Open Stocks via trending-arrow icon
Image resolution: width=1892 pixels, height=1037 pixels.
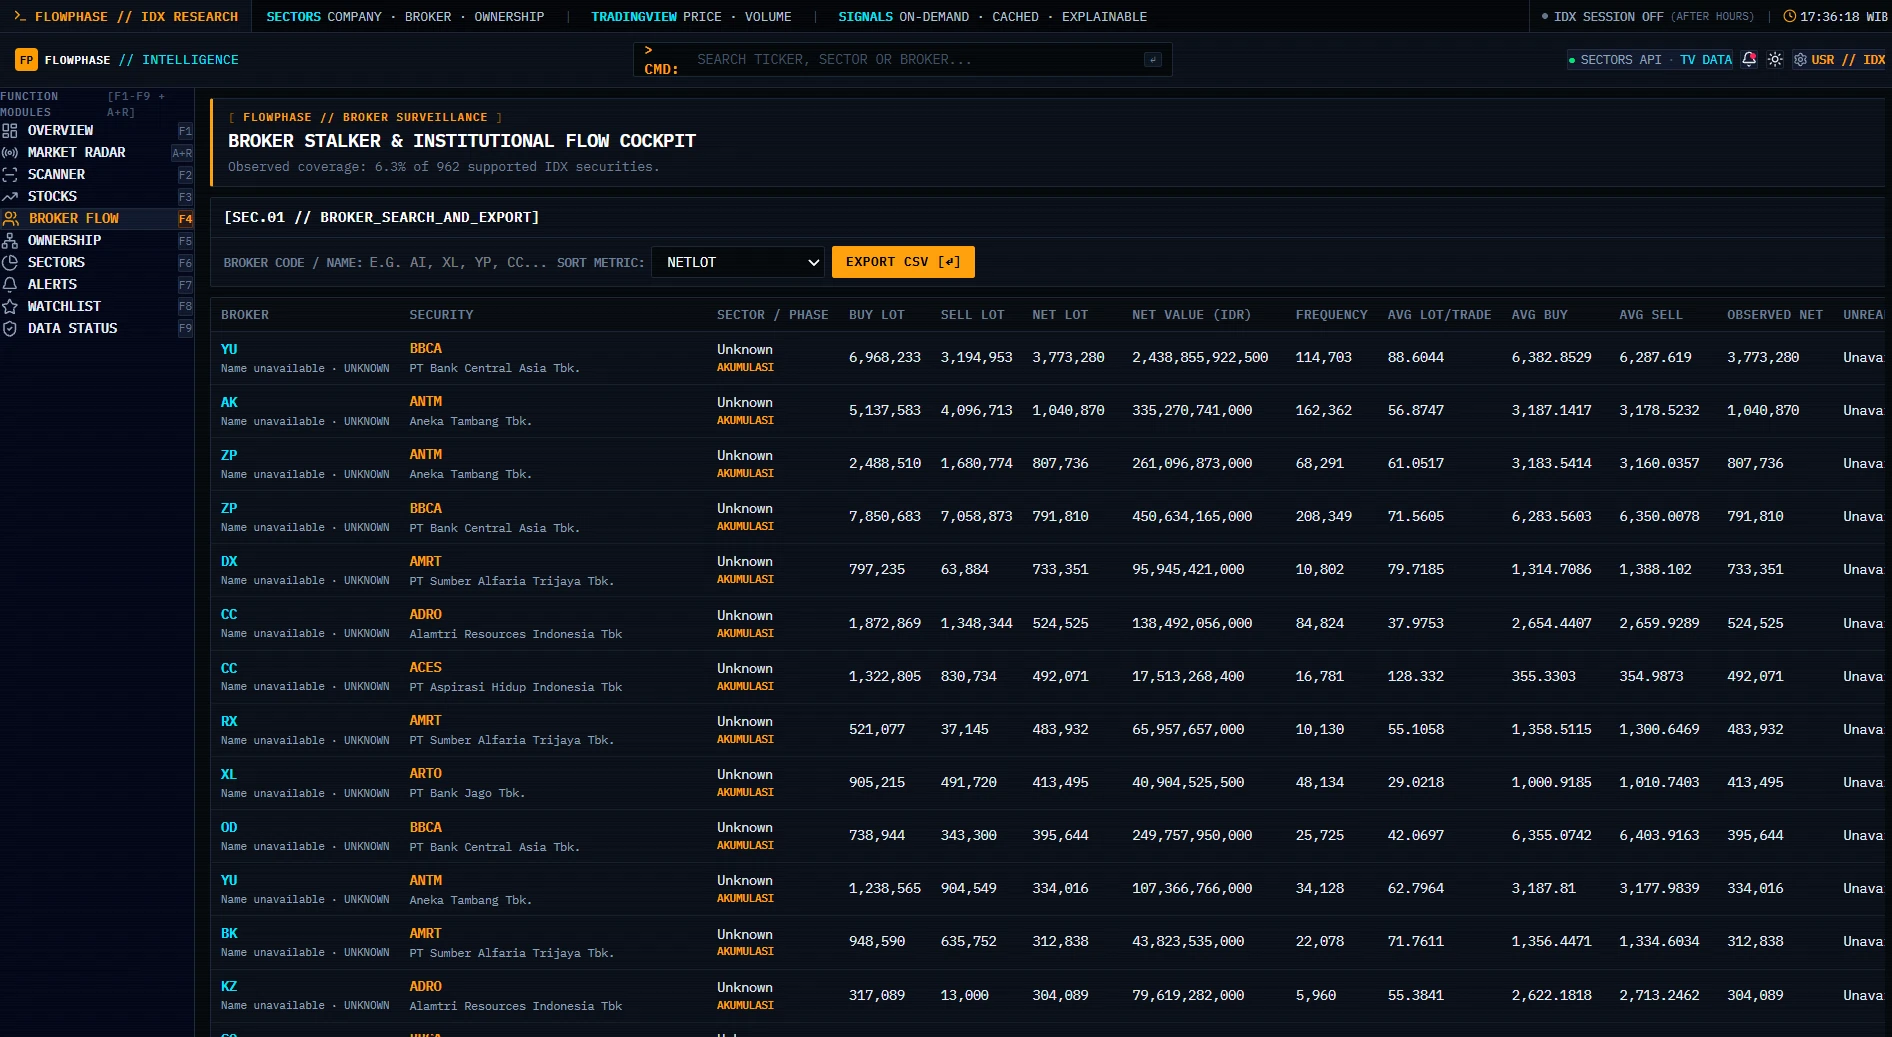(x=10, y=197)
